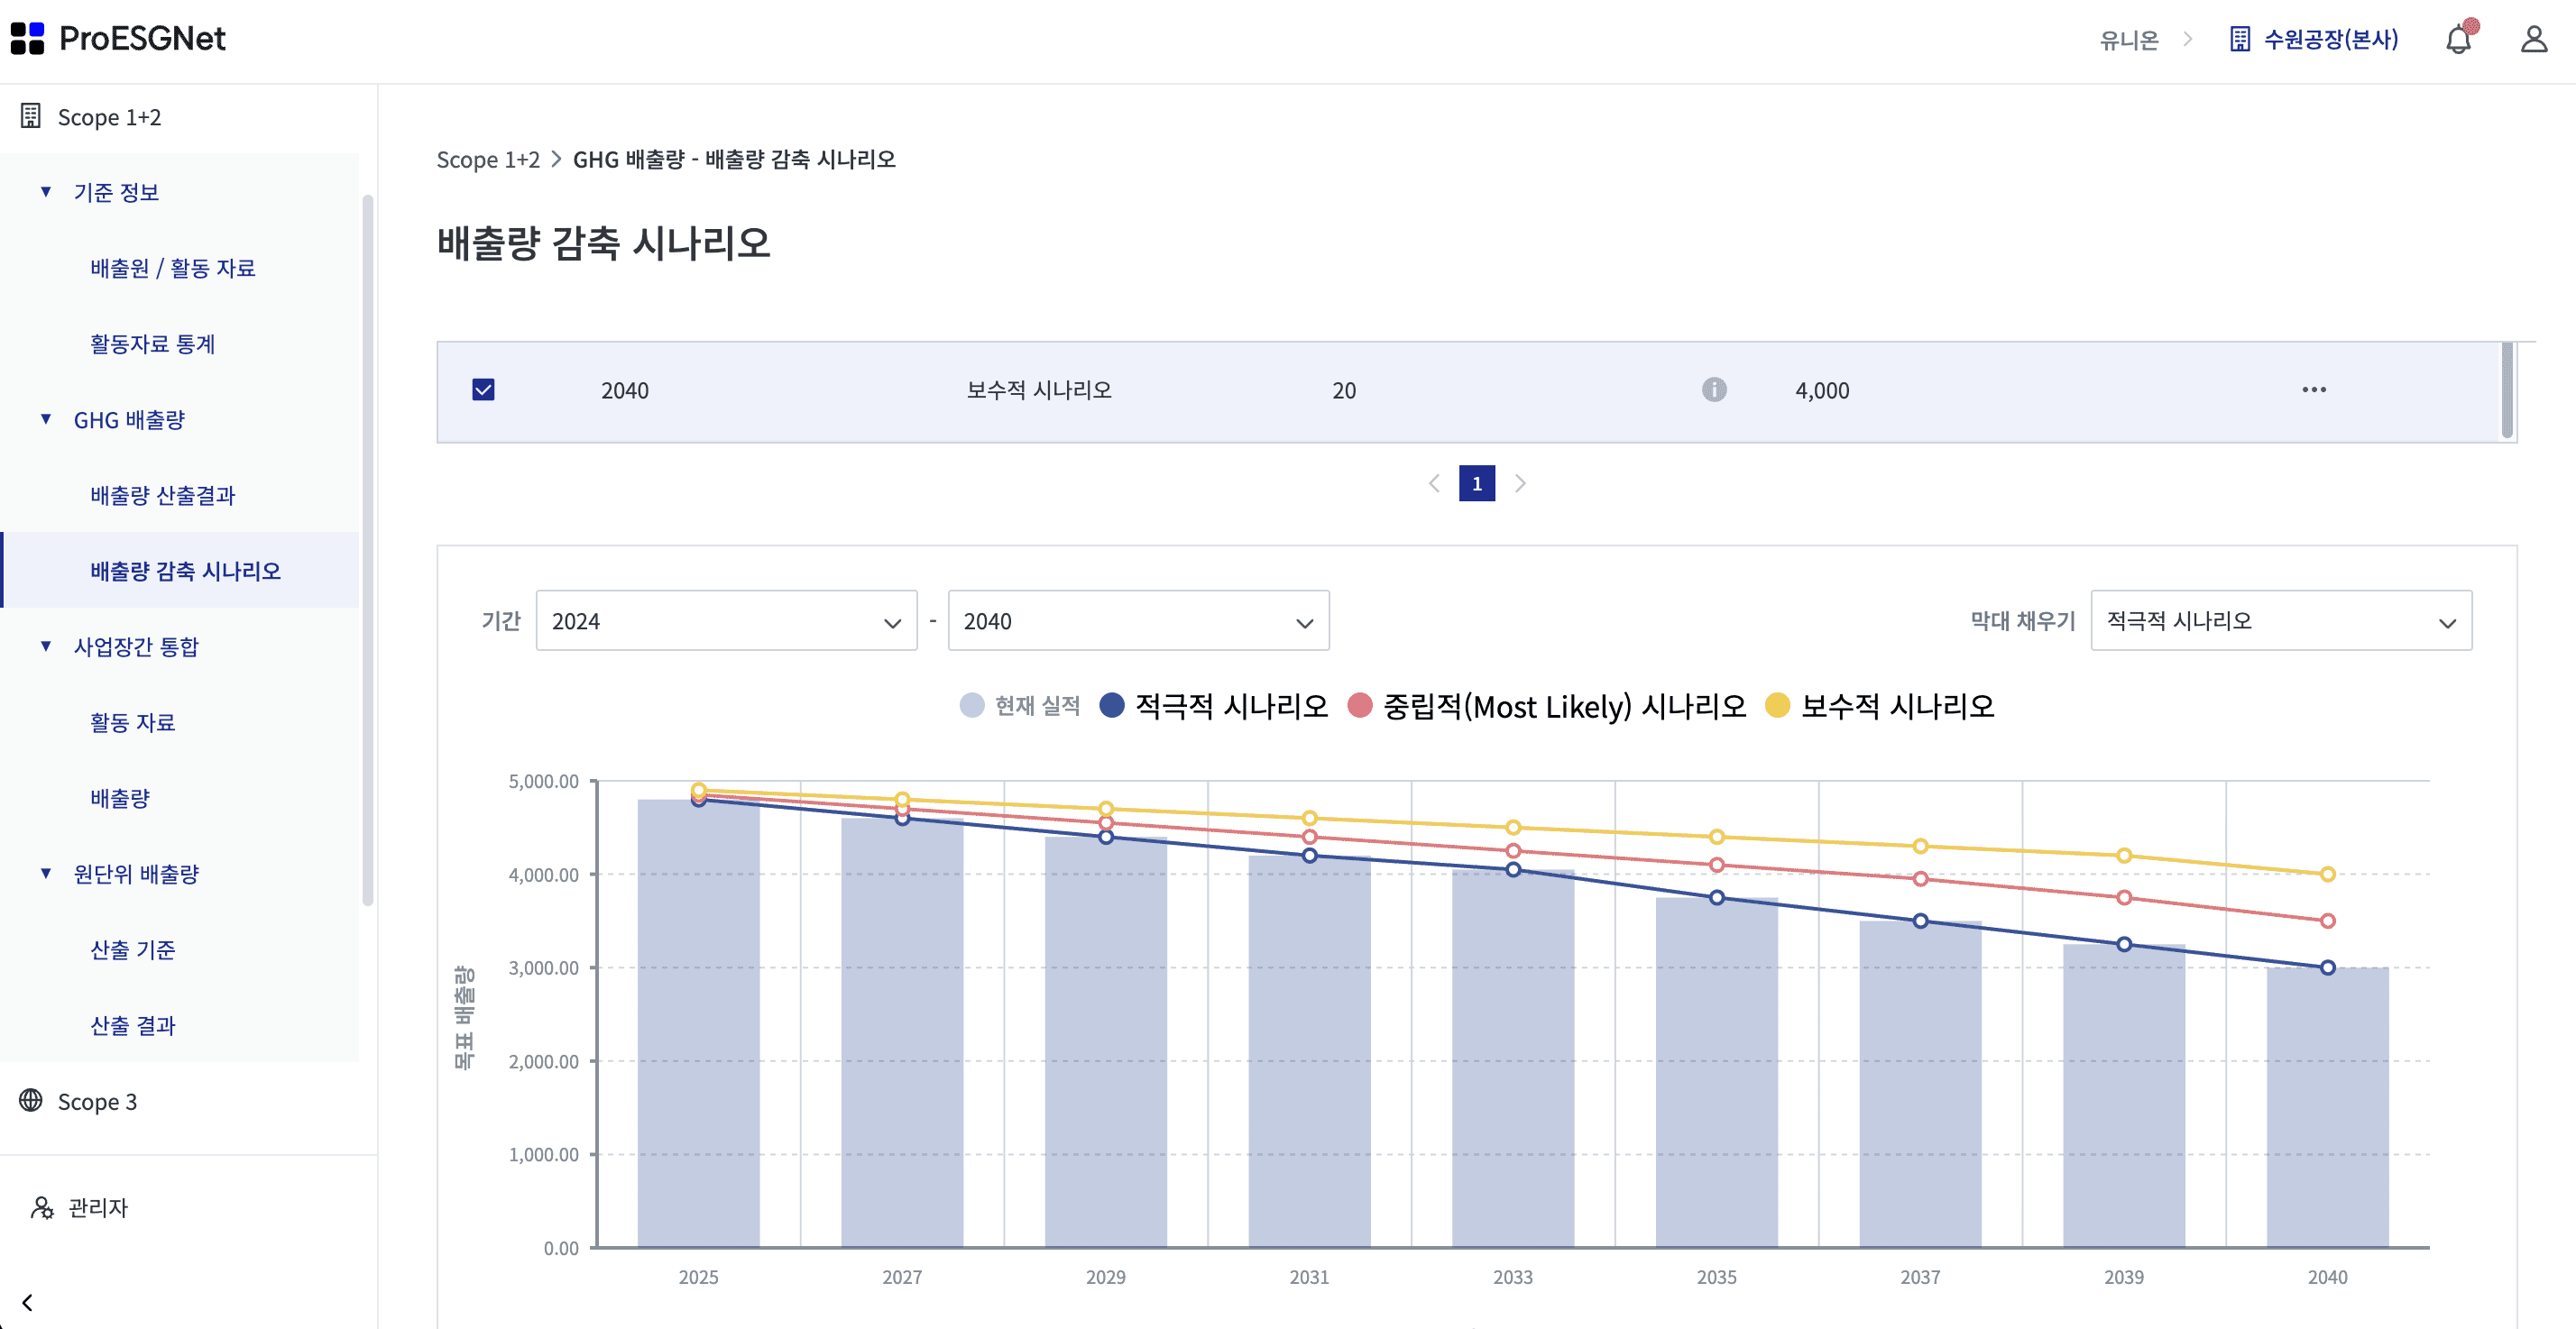Screen dimensions: 2576x1329
Task: Toggle the red 중립적(Most Likely) legend swatch
Action: click(1360, 706)
